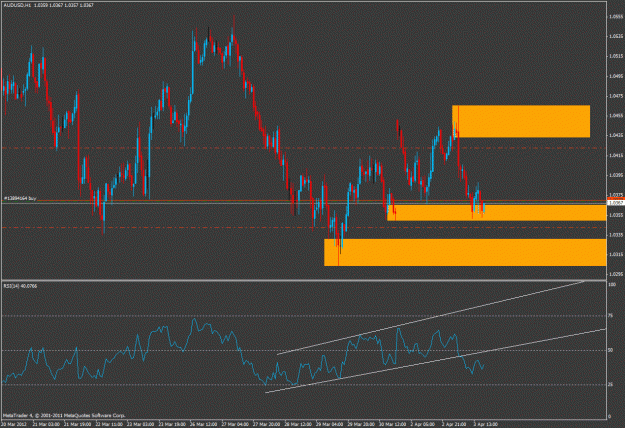625x428 pixels.
Task: Select the upper orange rectangle zone near 1.0455
Action: pyautogui.click(x=521, y=122)
